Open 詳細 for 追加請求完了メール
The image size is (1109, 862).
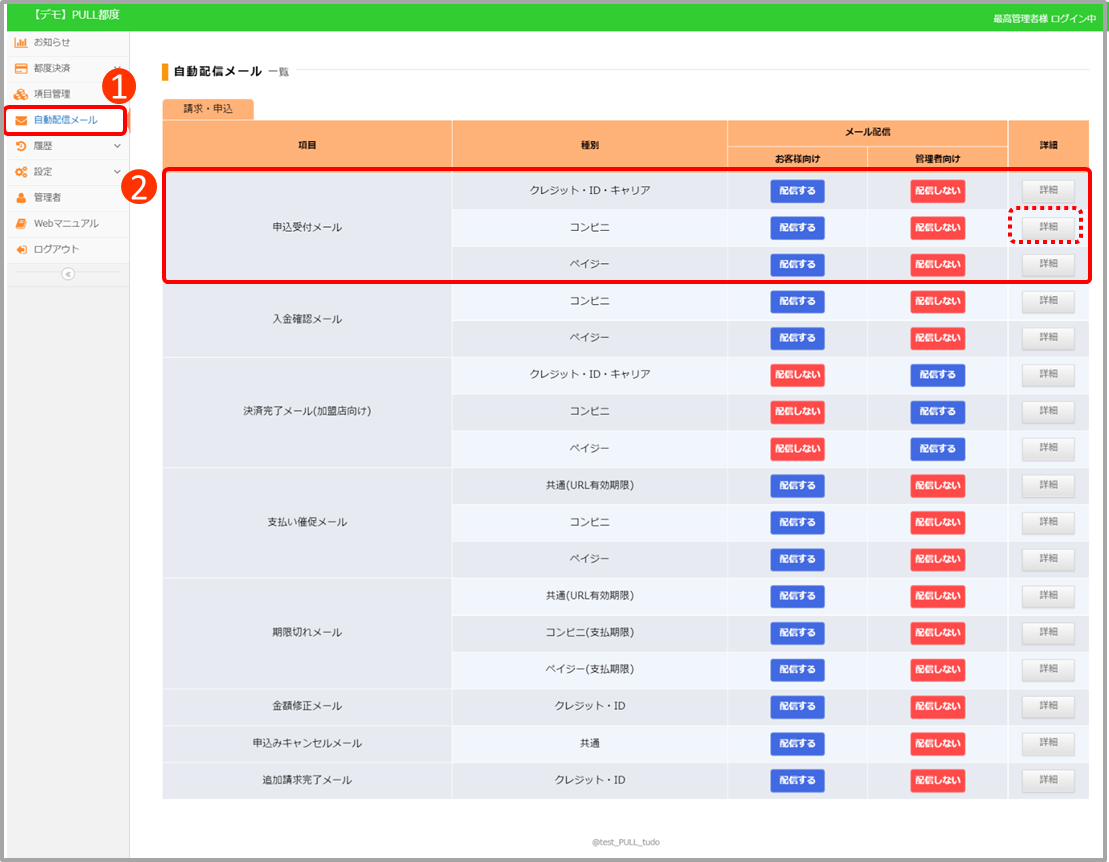pyautogui.click(x=1047, y=780)
